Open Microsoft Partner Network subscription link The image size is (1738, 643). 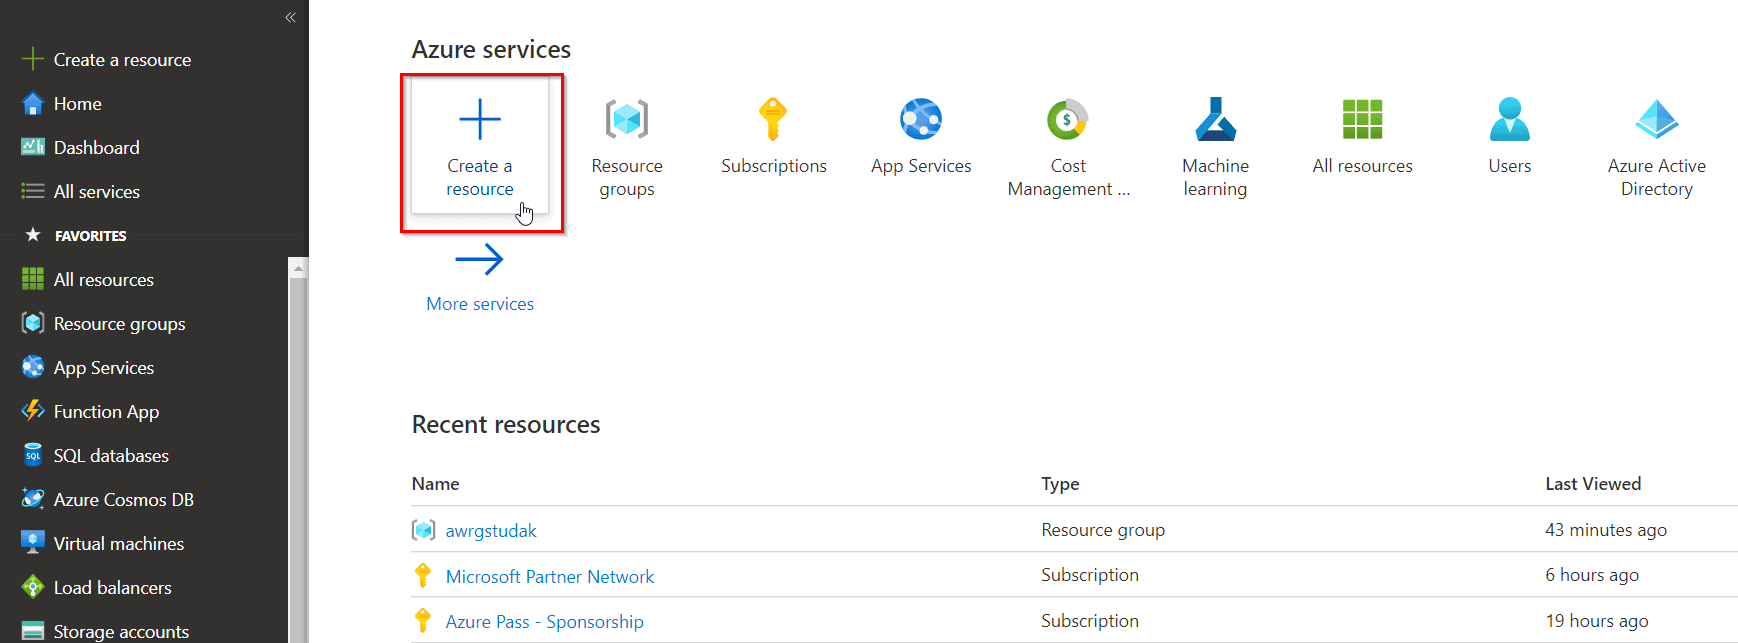(549, 577)
